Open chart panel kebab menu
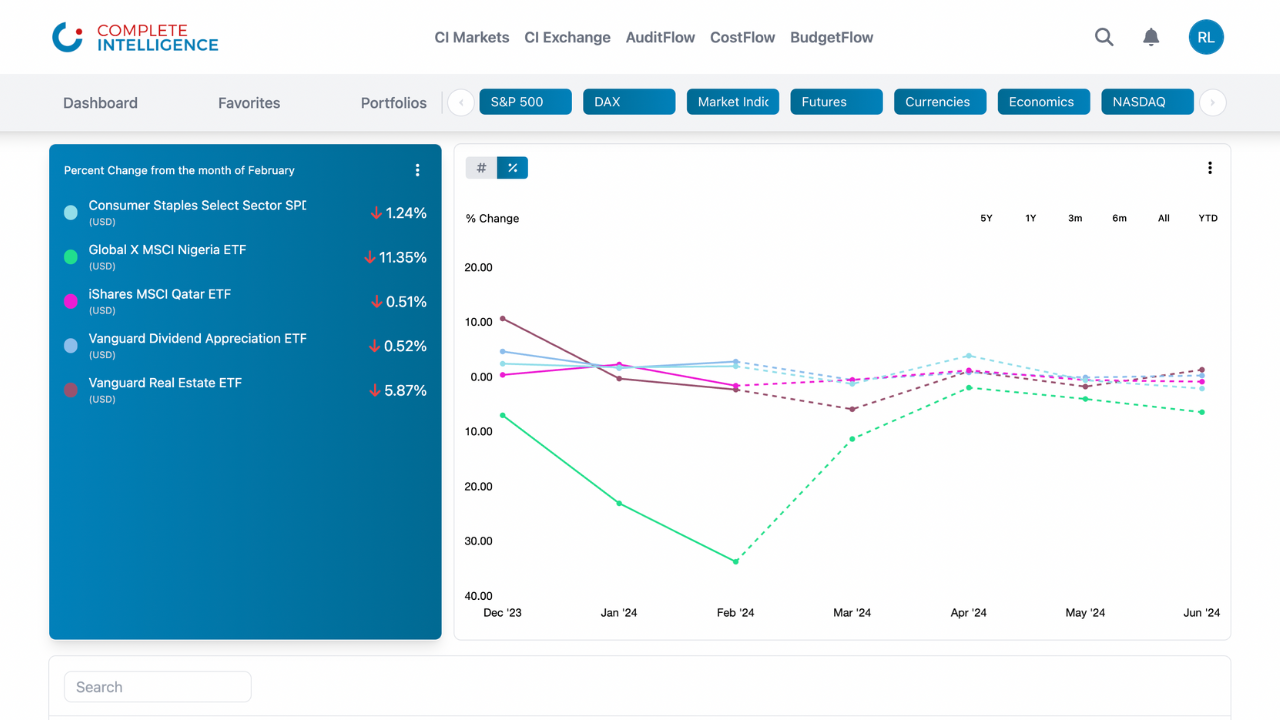This screenshot has height=720, width=1280. pos(1209,168)
